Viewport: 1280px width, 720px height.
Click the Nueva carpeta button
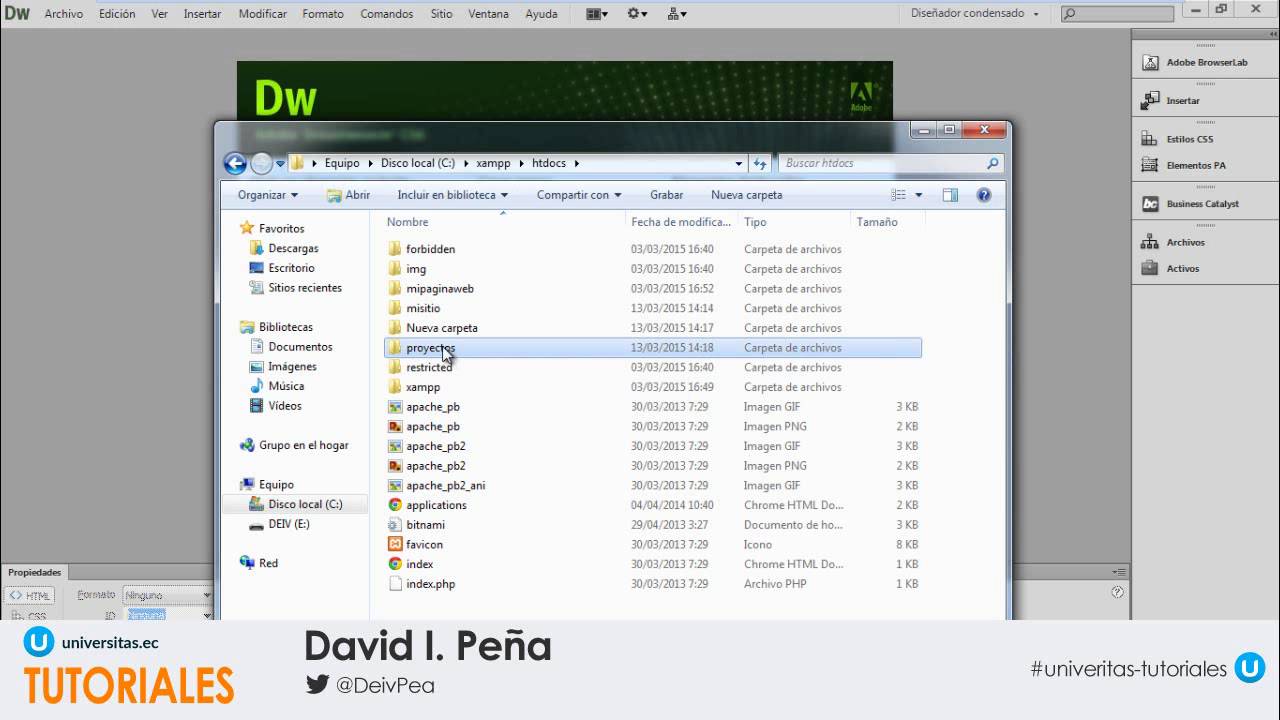(x=747, y=195)
